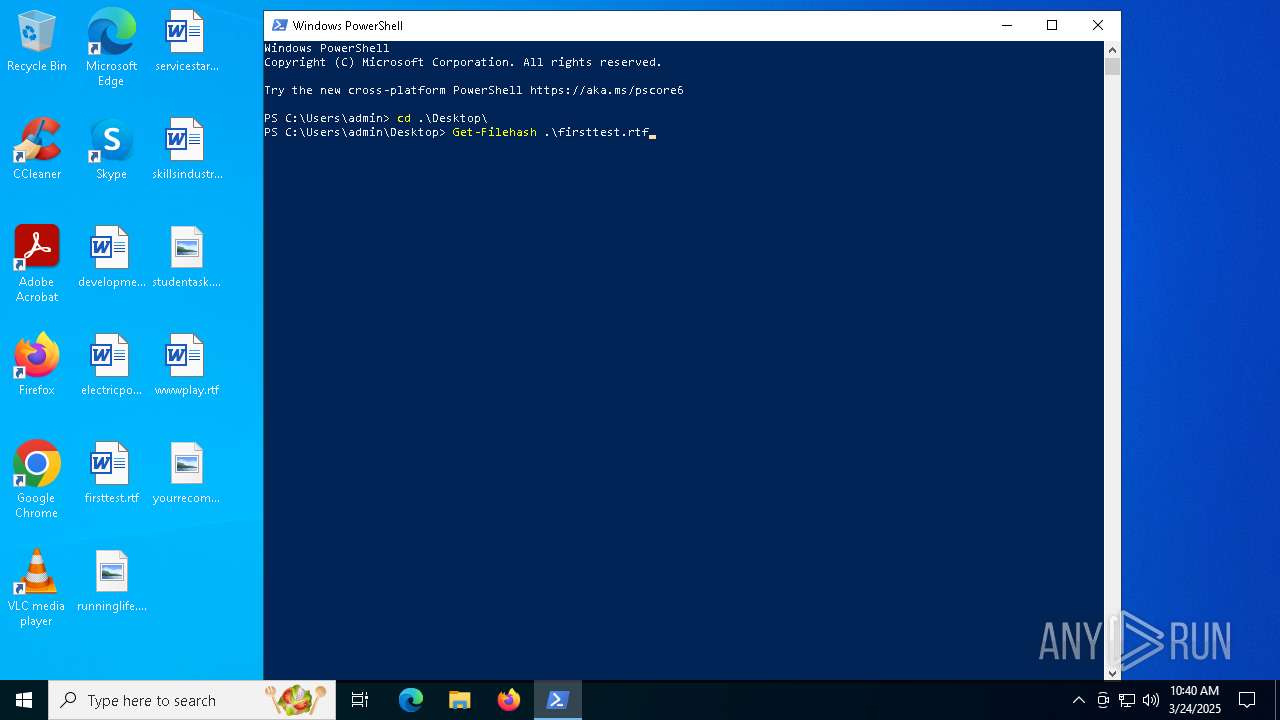Click the PowerShell vertical scrollbar thumb
Image resolution: width=1280 pixels, height=720 pixels.
pos(1112,66)
